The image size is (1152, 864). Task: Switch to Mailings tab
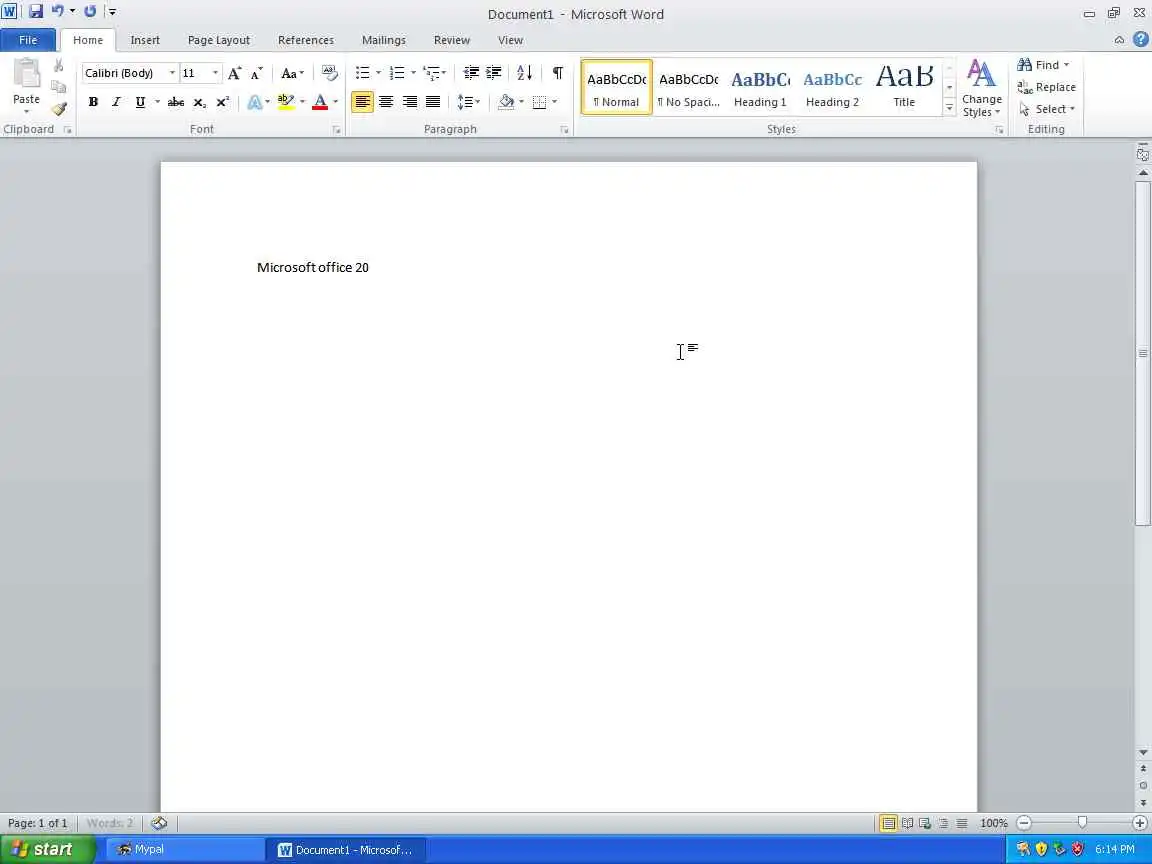coord(384,40)
